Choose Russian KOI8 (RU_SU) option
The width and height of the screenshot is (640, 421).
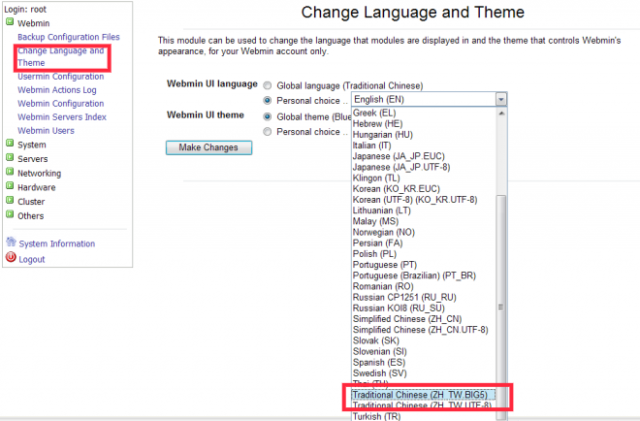[x=424, y=308]
